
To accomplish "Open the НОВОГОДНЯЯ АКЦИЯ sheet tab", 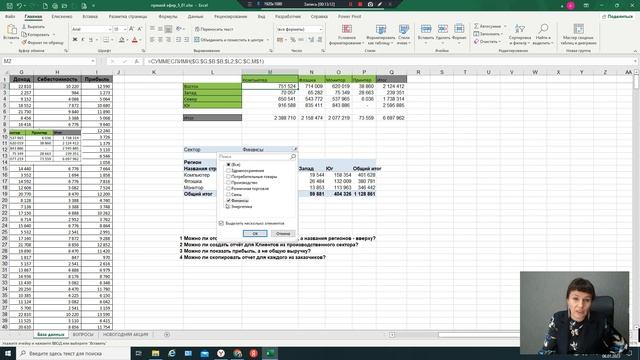I will (126, 335).
